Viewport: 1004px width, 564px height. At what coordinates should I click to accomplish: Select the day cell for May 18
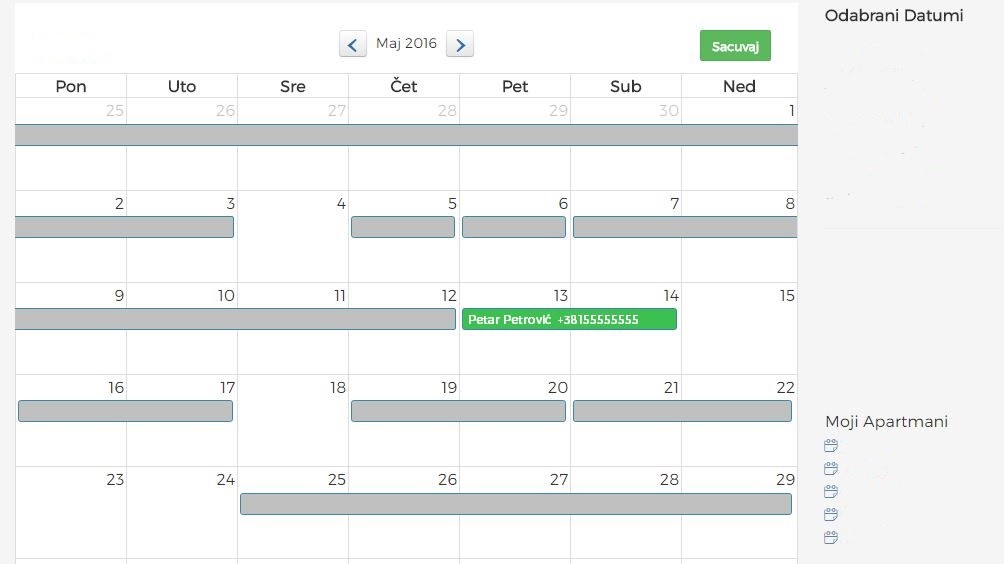[x=293, y=430]
